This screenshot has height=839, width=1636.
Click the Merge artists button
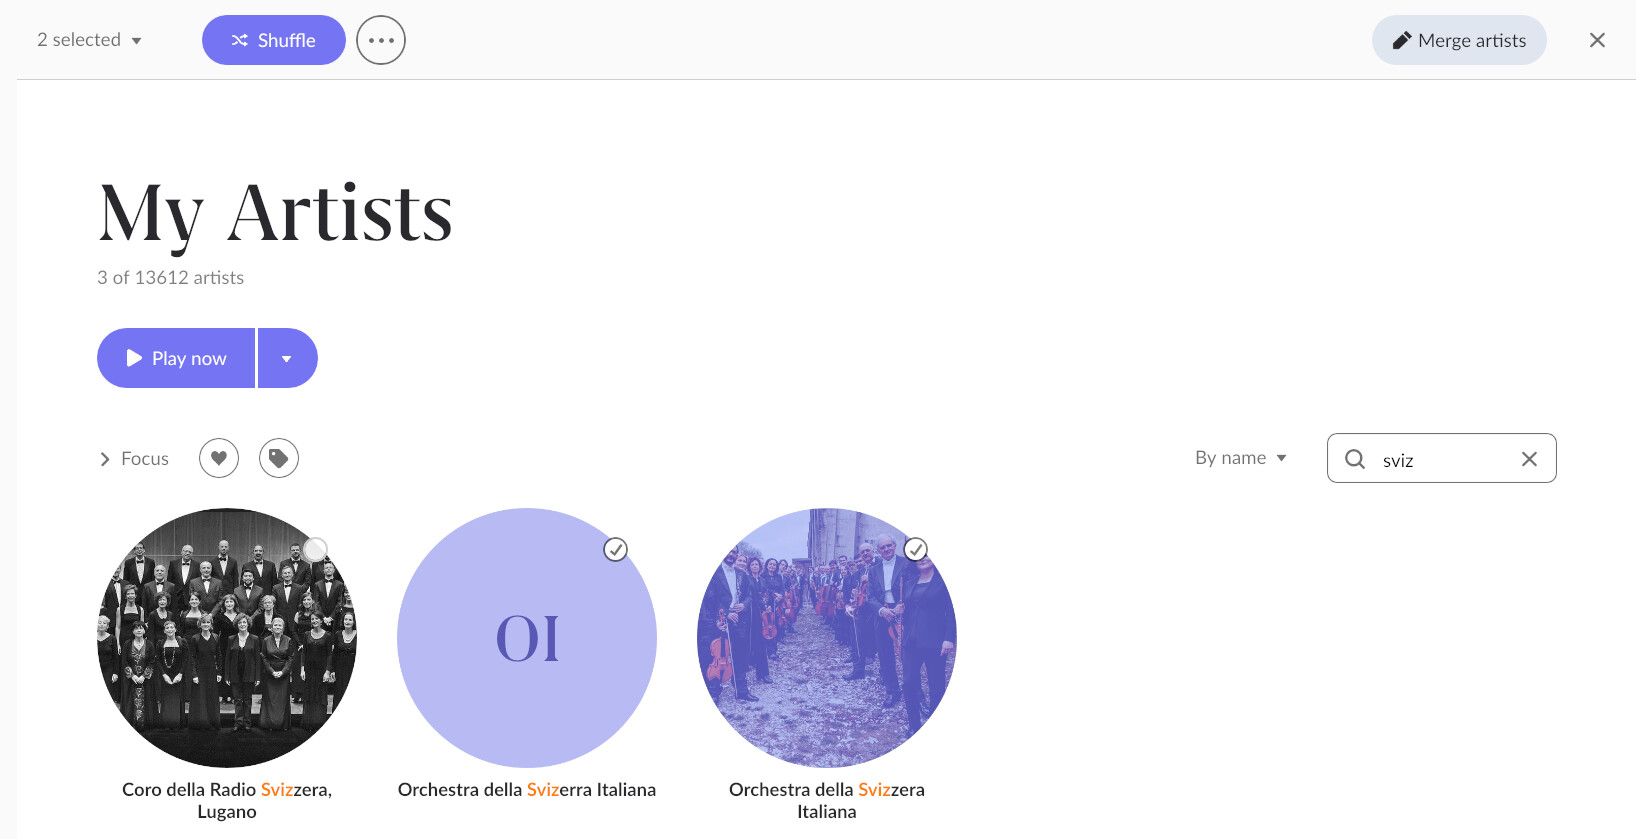pos(1459,40)
